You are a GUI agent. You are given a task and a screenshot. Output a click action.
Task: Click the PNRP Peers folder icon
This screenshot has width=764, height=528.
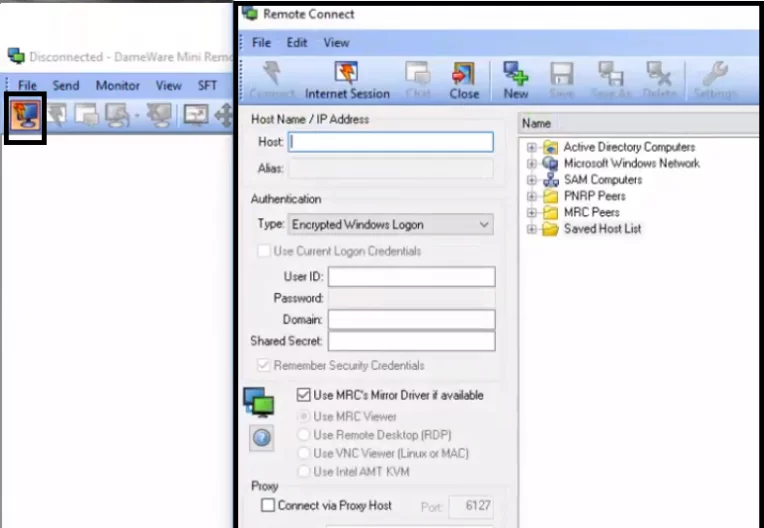(550, 196)
